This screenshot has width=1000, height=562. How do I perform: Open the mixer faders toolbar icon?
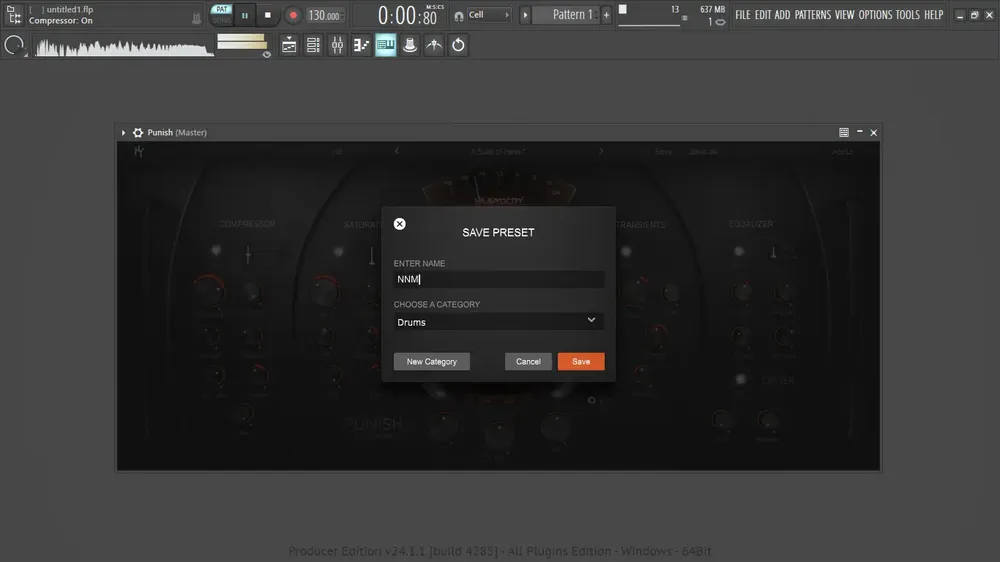pyautogui.click(x=337, y=45)
